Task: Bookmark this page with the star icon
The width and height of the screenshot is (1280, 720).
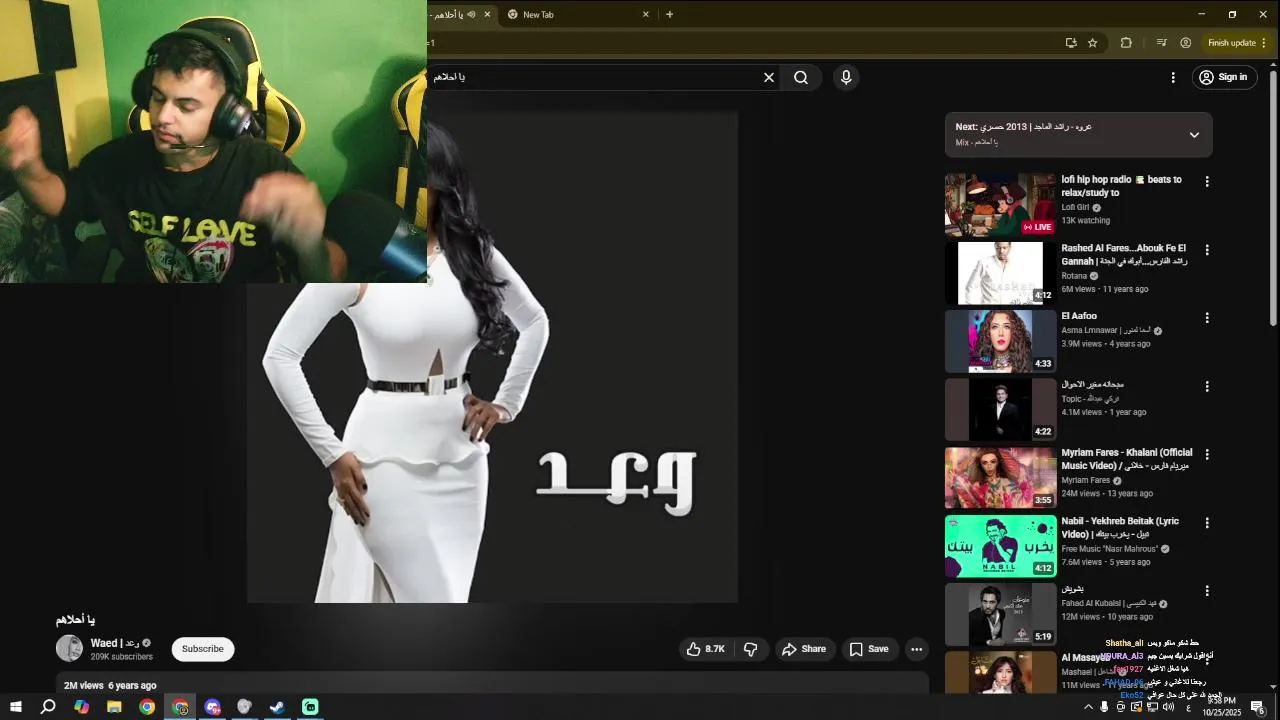Action: pyautogui.click(x=1093, y=43)
